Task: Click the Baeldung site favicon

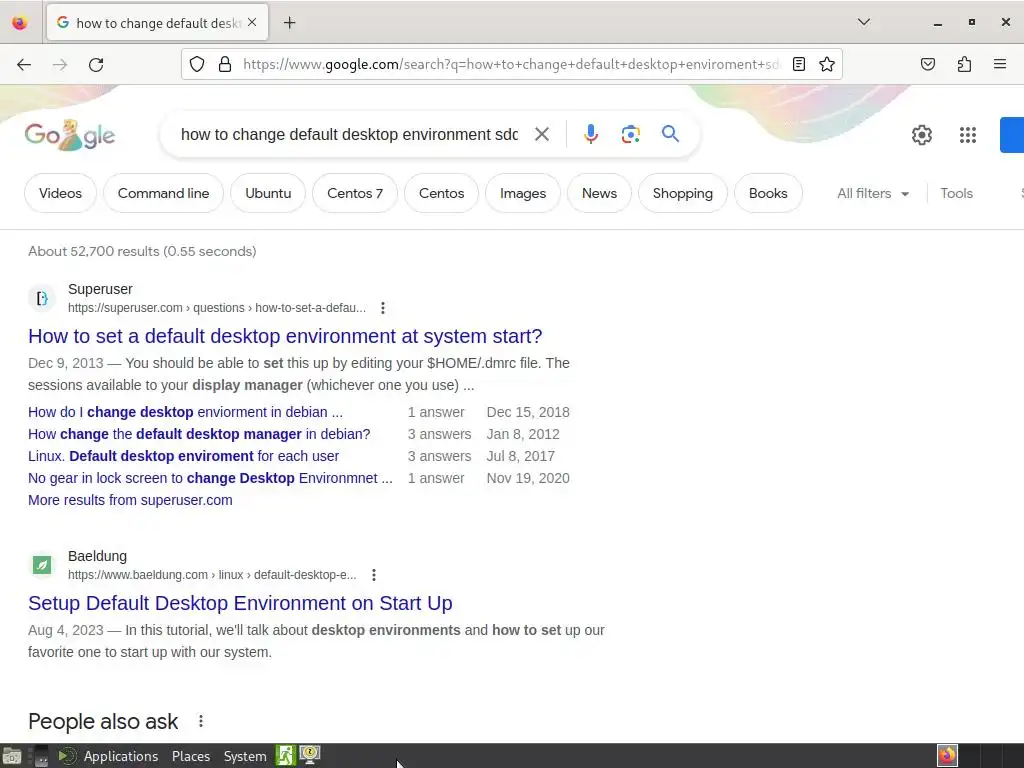Action: (42, 566)
